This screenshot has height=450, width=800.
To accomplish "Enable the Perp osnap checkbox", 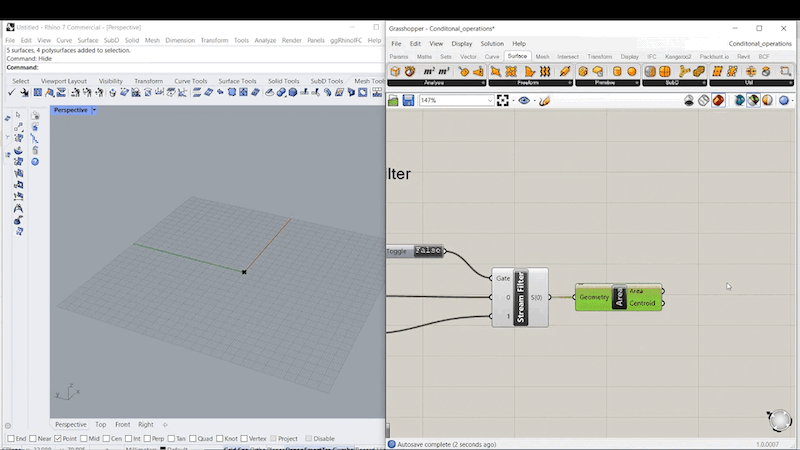I will 147,439.
